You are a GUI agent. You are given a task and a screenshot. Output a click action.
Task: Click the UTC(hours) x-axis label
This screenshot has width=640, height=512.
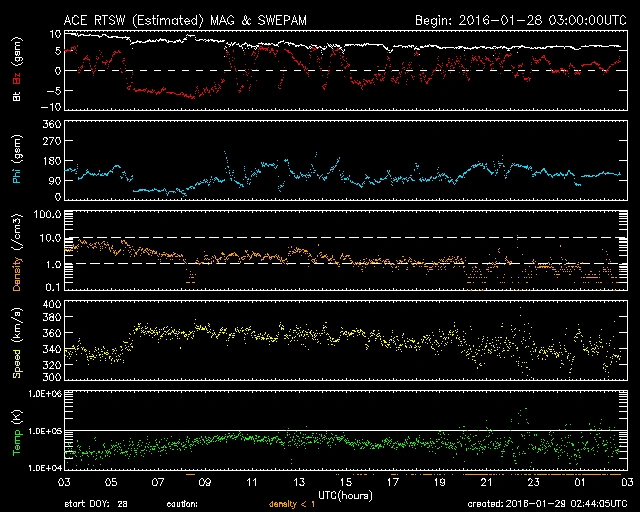click(x=345, y=494)
